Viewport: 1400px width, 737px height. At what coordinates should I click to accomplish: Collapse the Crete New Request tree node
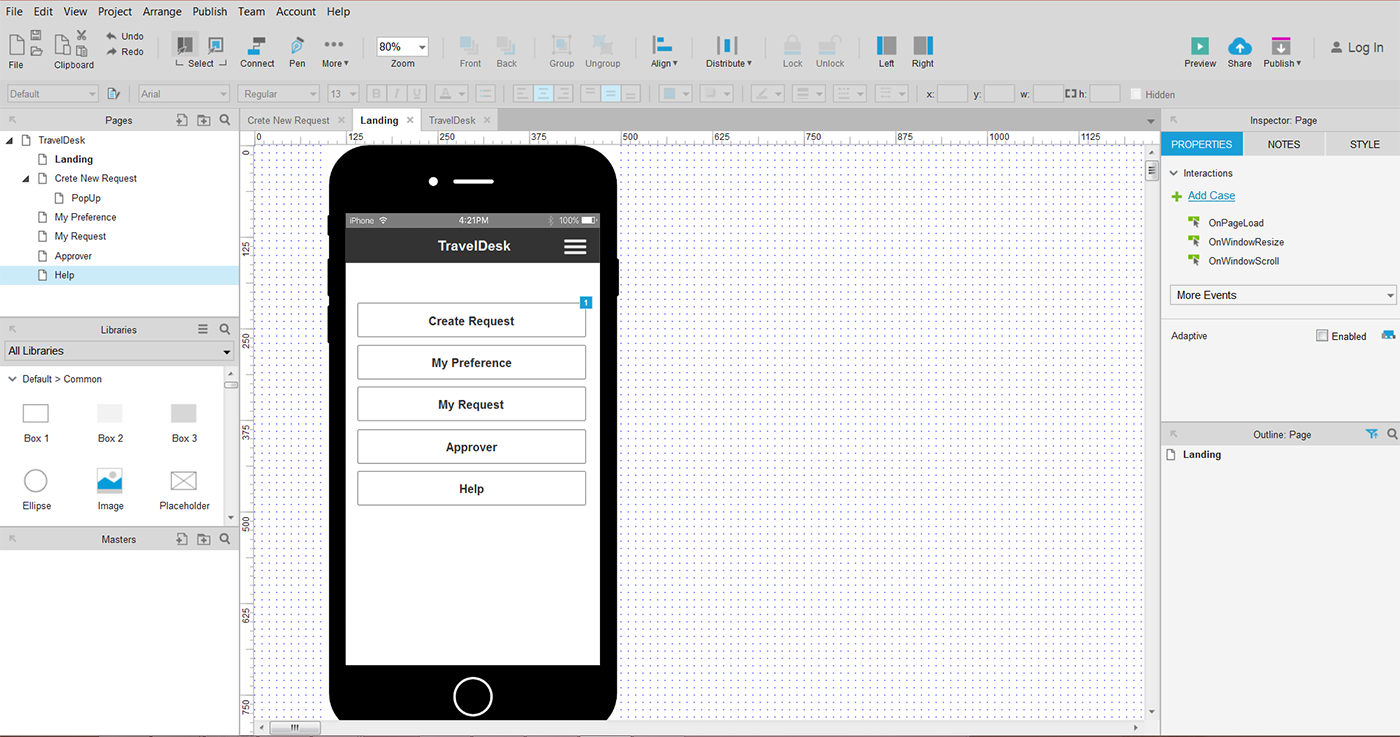pos(26,178)
